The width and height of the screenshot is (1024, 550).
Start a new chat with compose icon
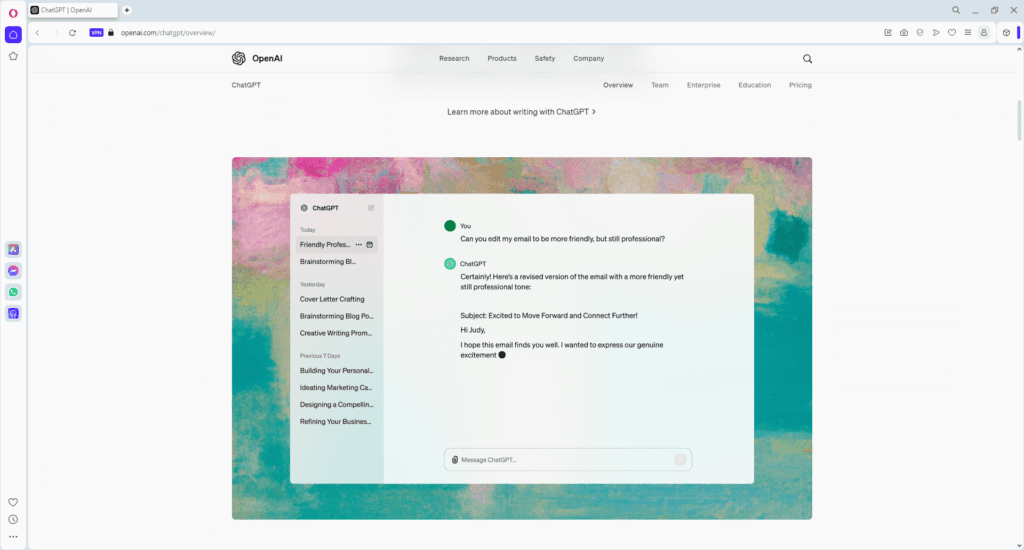pos(371,208)
